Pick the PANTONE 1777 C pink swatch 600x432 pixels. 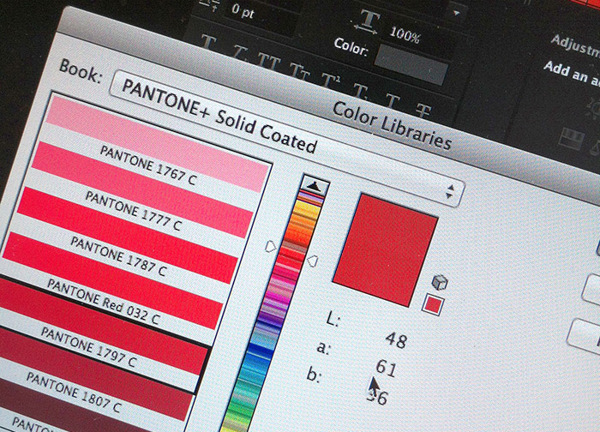[x=142, y=189]
